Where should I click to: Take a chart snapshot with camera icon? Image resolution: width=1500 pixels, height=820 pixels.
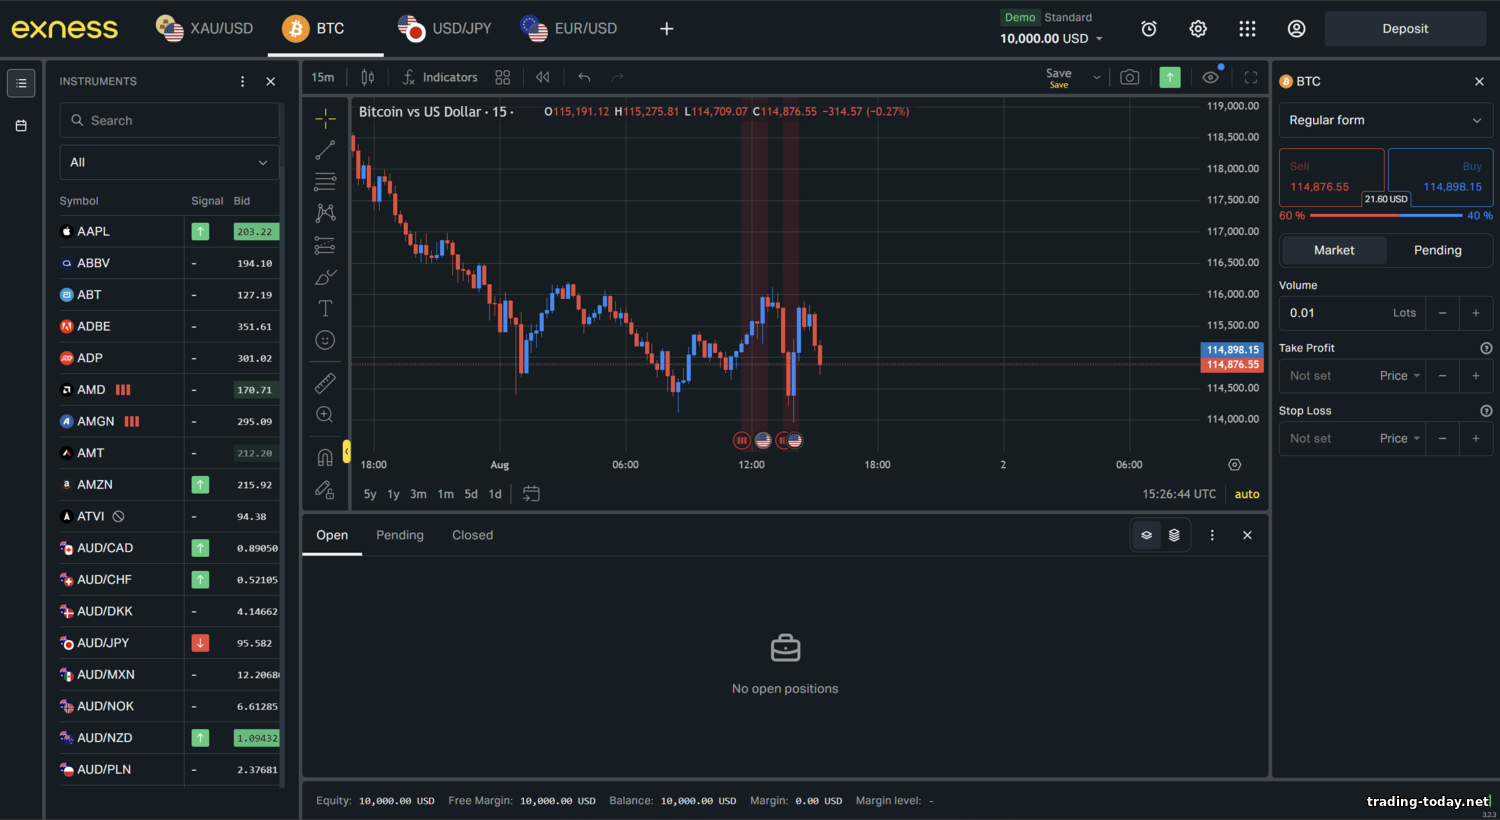[1129, 77]
